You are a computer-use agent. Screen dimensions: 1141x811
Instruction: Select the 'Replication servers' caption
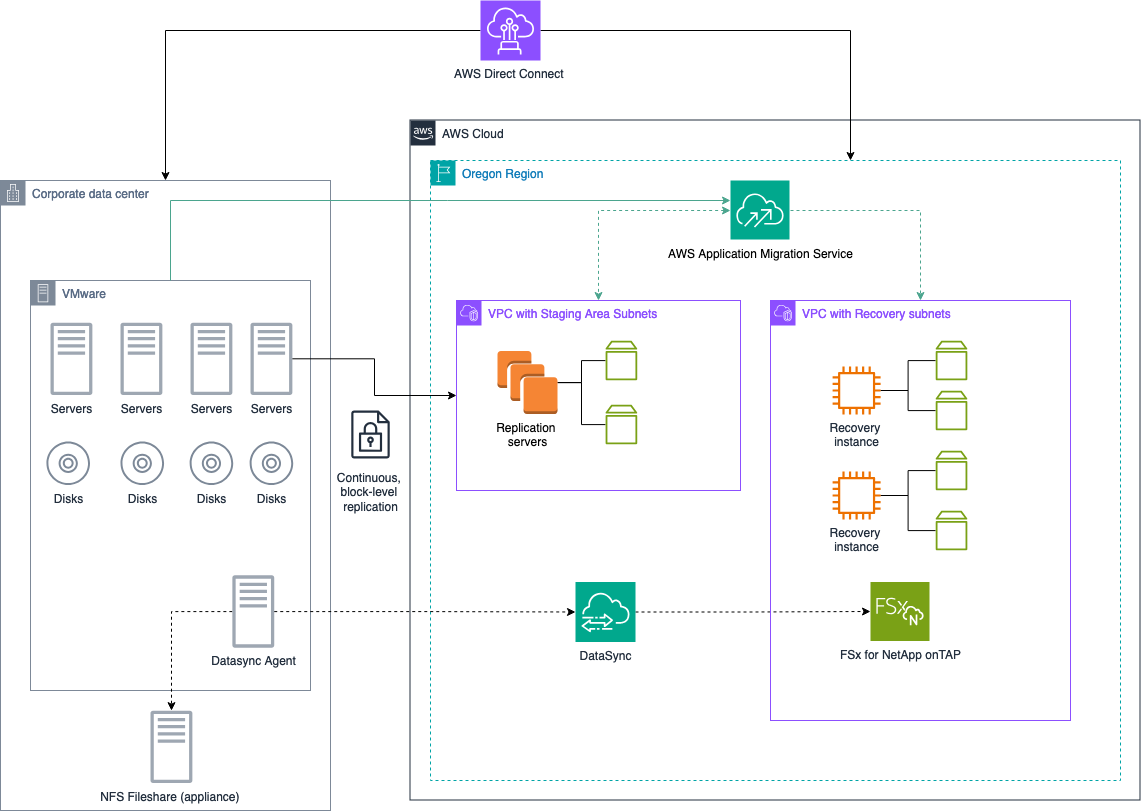pos(526,435)
